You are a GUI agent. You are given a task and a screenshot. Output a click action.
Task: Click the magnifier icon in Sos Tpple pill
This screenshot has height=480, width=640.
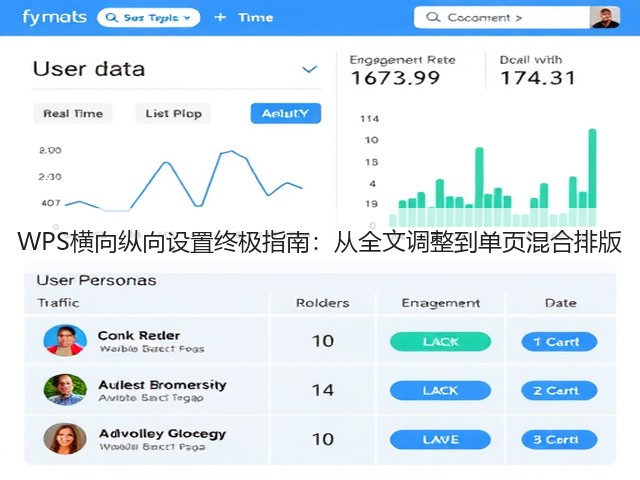click(111, 18)
